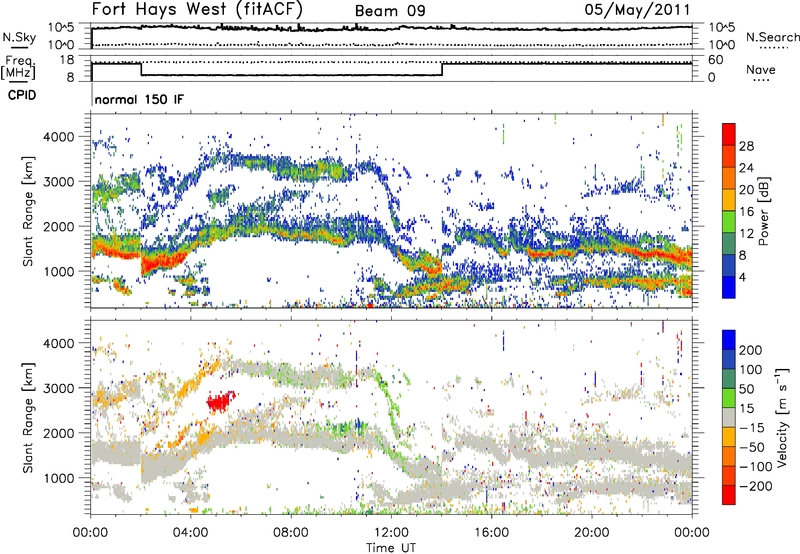Click the red velocity patch in the lower panel
The image size is (800, 554).
click(x=220, y=401)
